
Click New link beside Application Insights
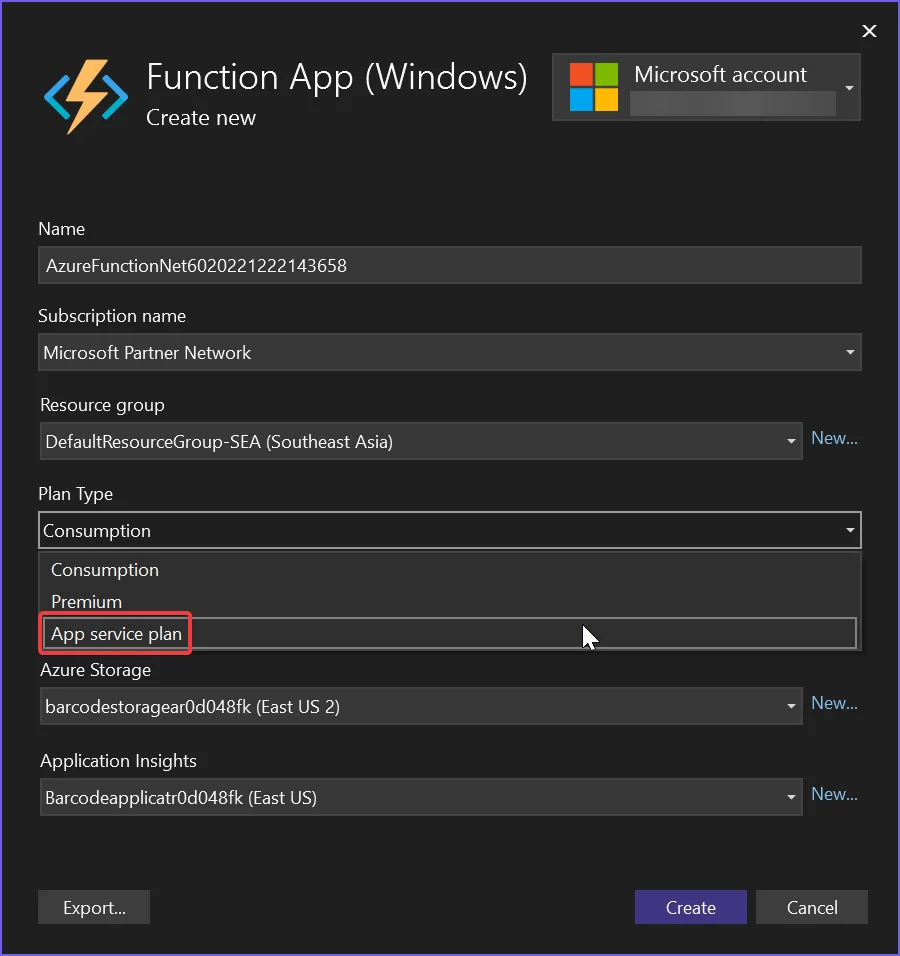(x=834, y=794)
